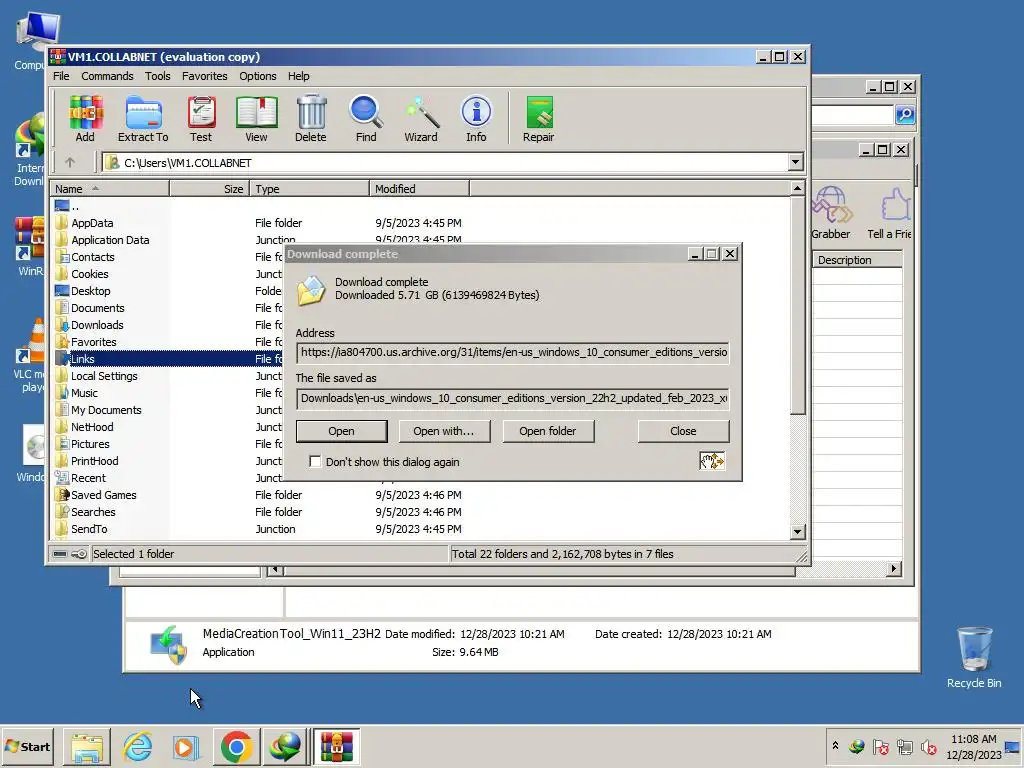Select the Searches folder
The height and width of the screenshot is (768, 1024).
tap(93, 512)
